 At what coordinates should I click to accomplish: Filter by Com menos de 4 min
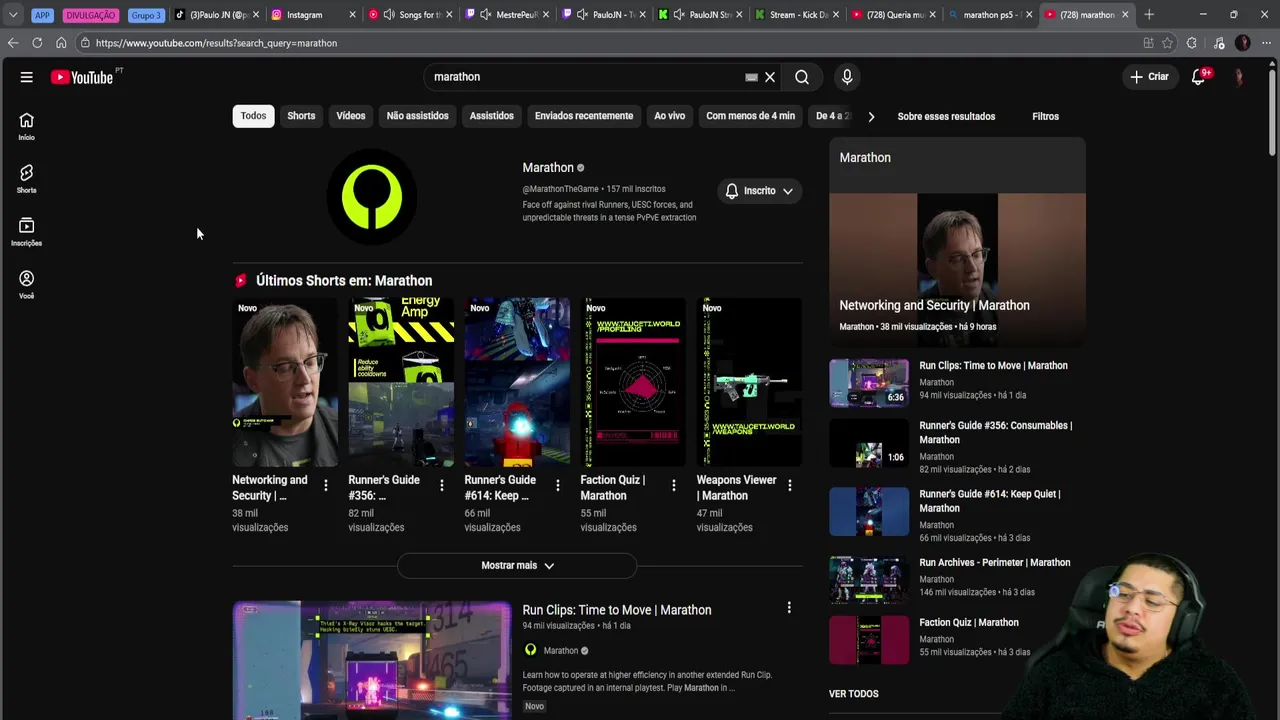(751, 116)
